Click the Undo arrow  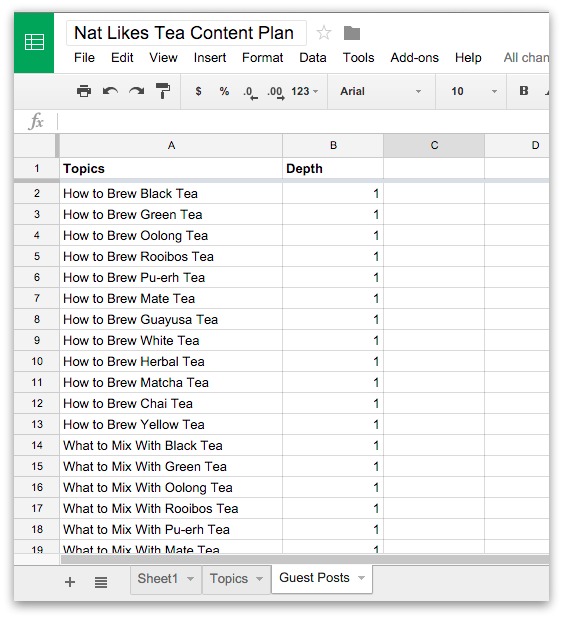pyautogui.click(x=110, y=91)
